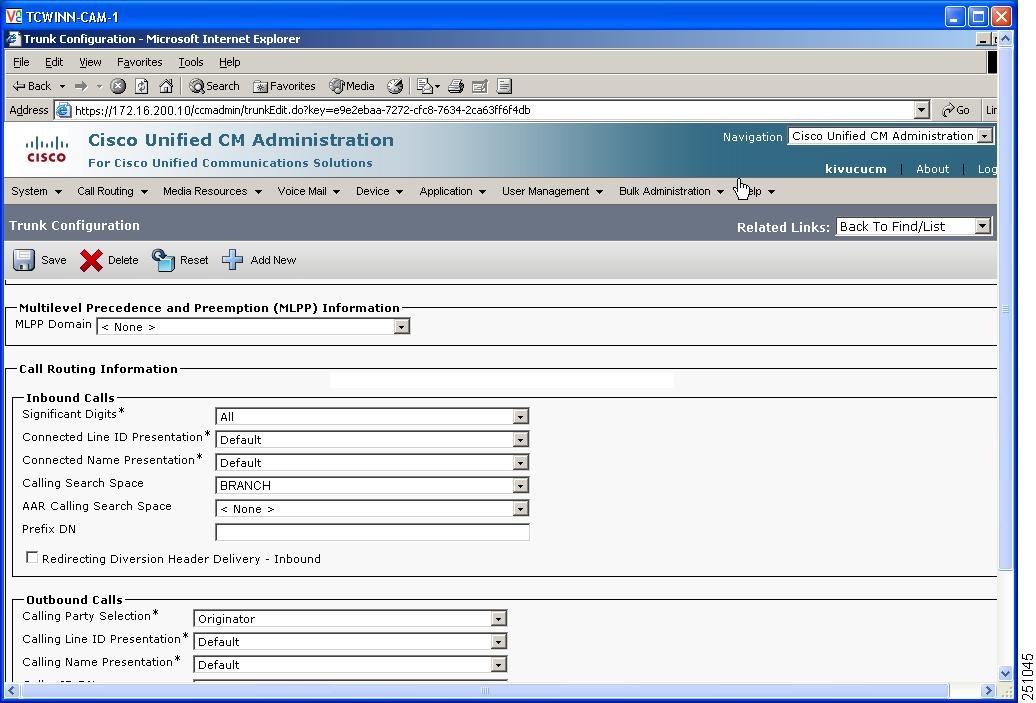1036x703 pixels.
Task: Open the IE Favorites menu
Action: (x=139, y=62)
